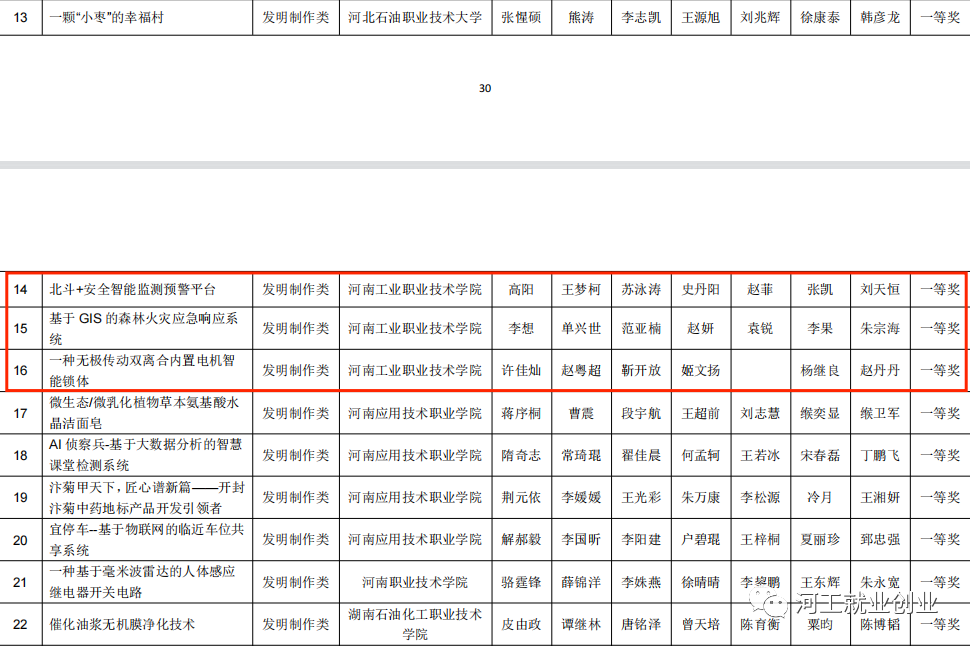Click the 发明制作类 category cell in row 18
This screenshot has height=646, width=970.
(296, 455)
